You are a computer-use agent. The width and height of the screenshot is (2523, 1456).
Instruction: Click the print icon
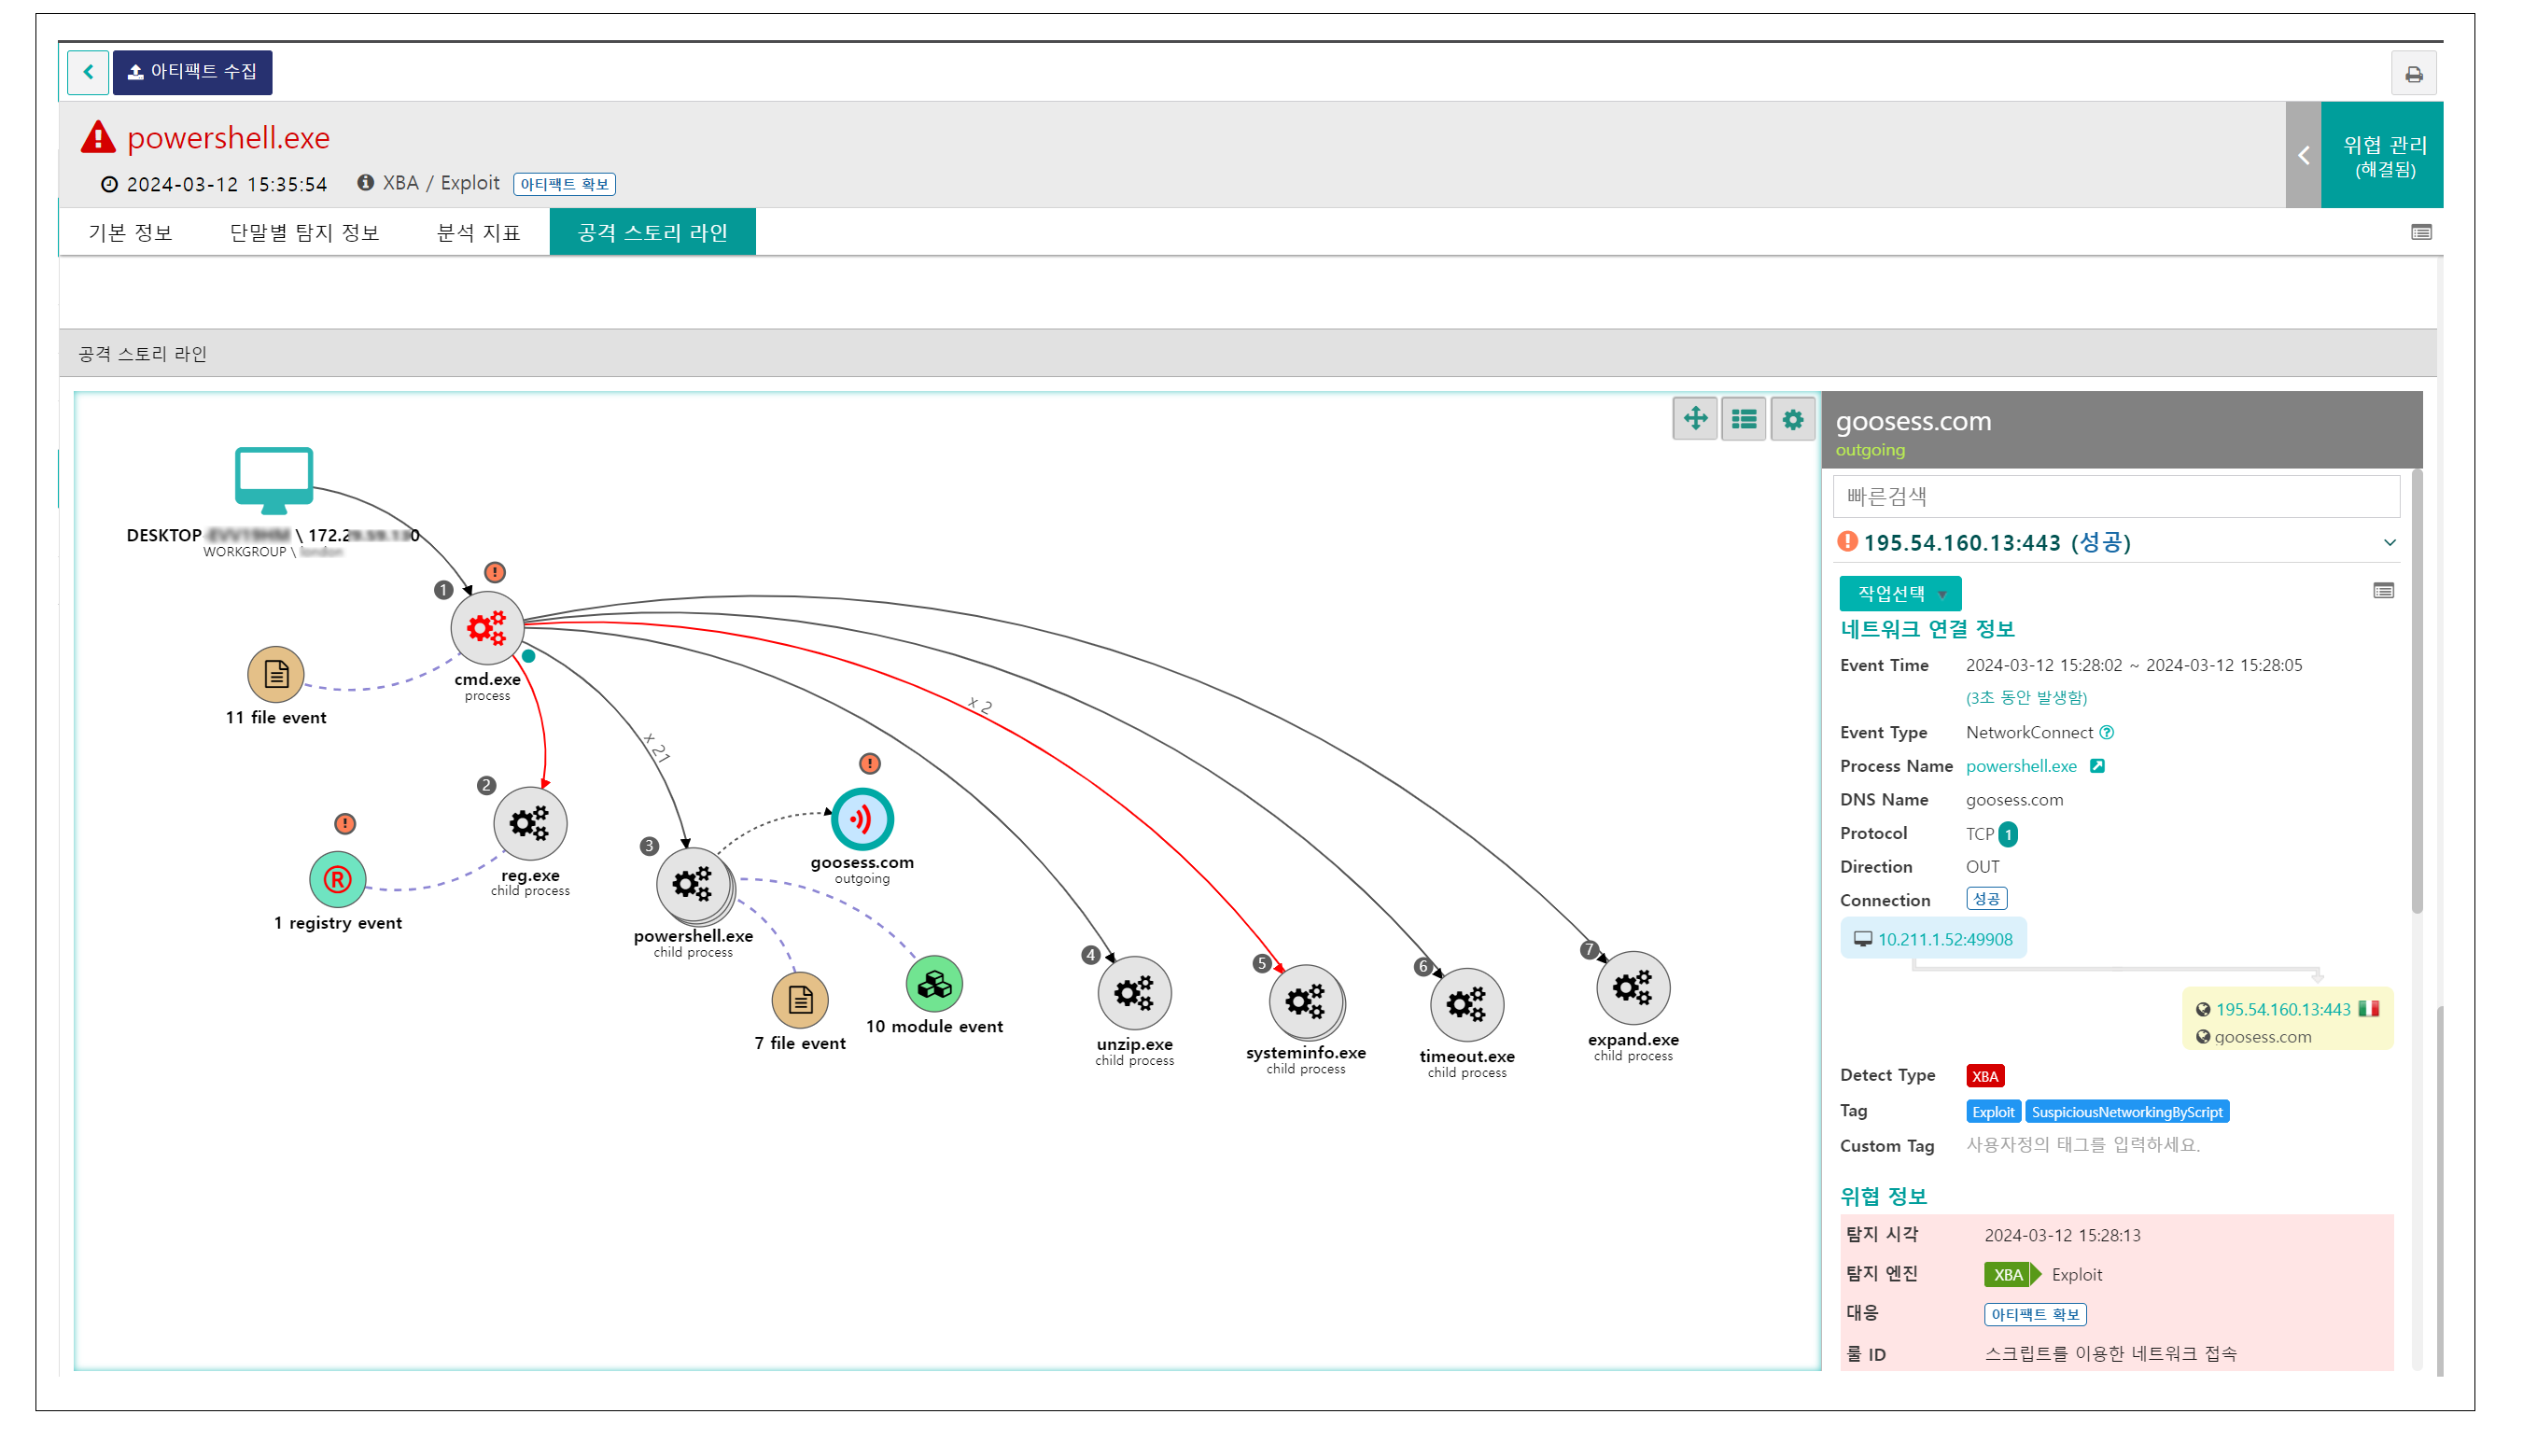click(x=2413, y=74)
